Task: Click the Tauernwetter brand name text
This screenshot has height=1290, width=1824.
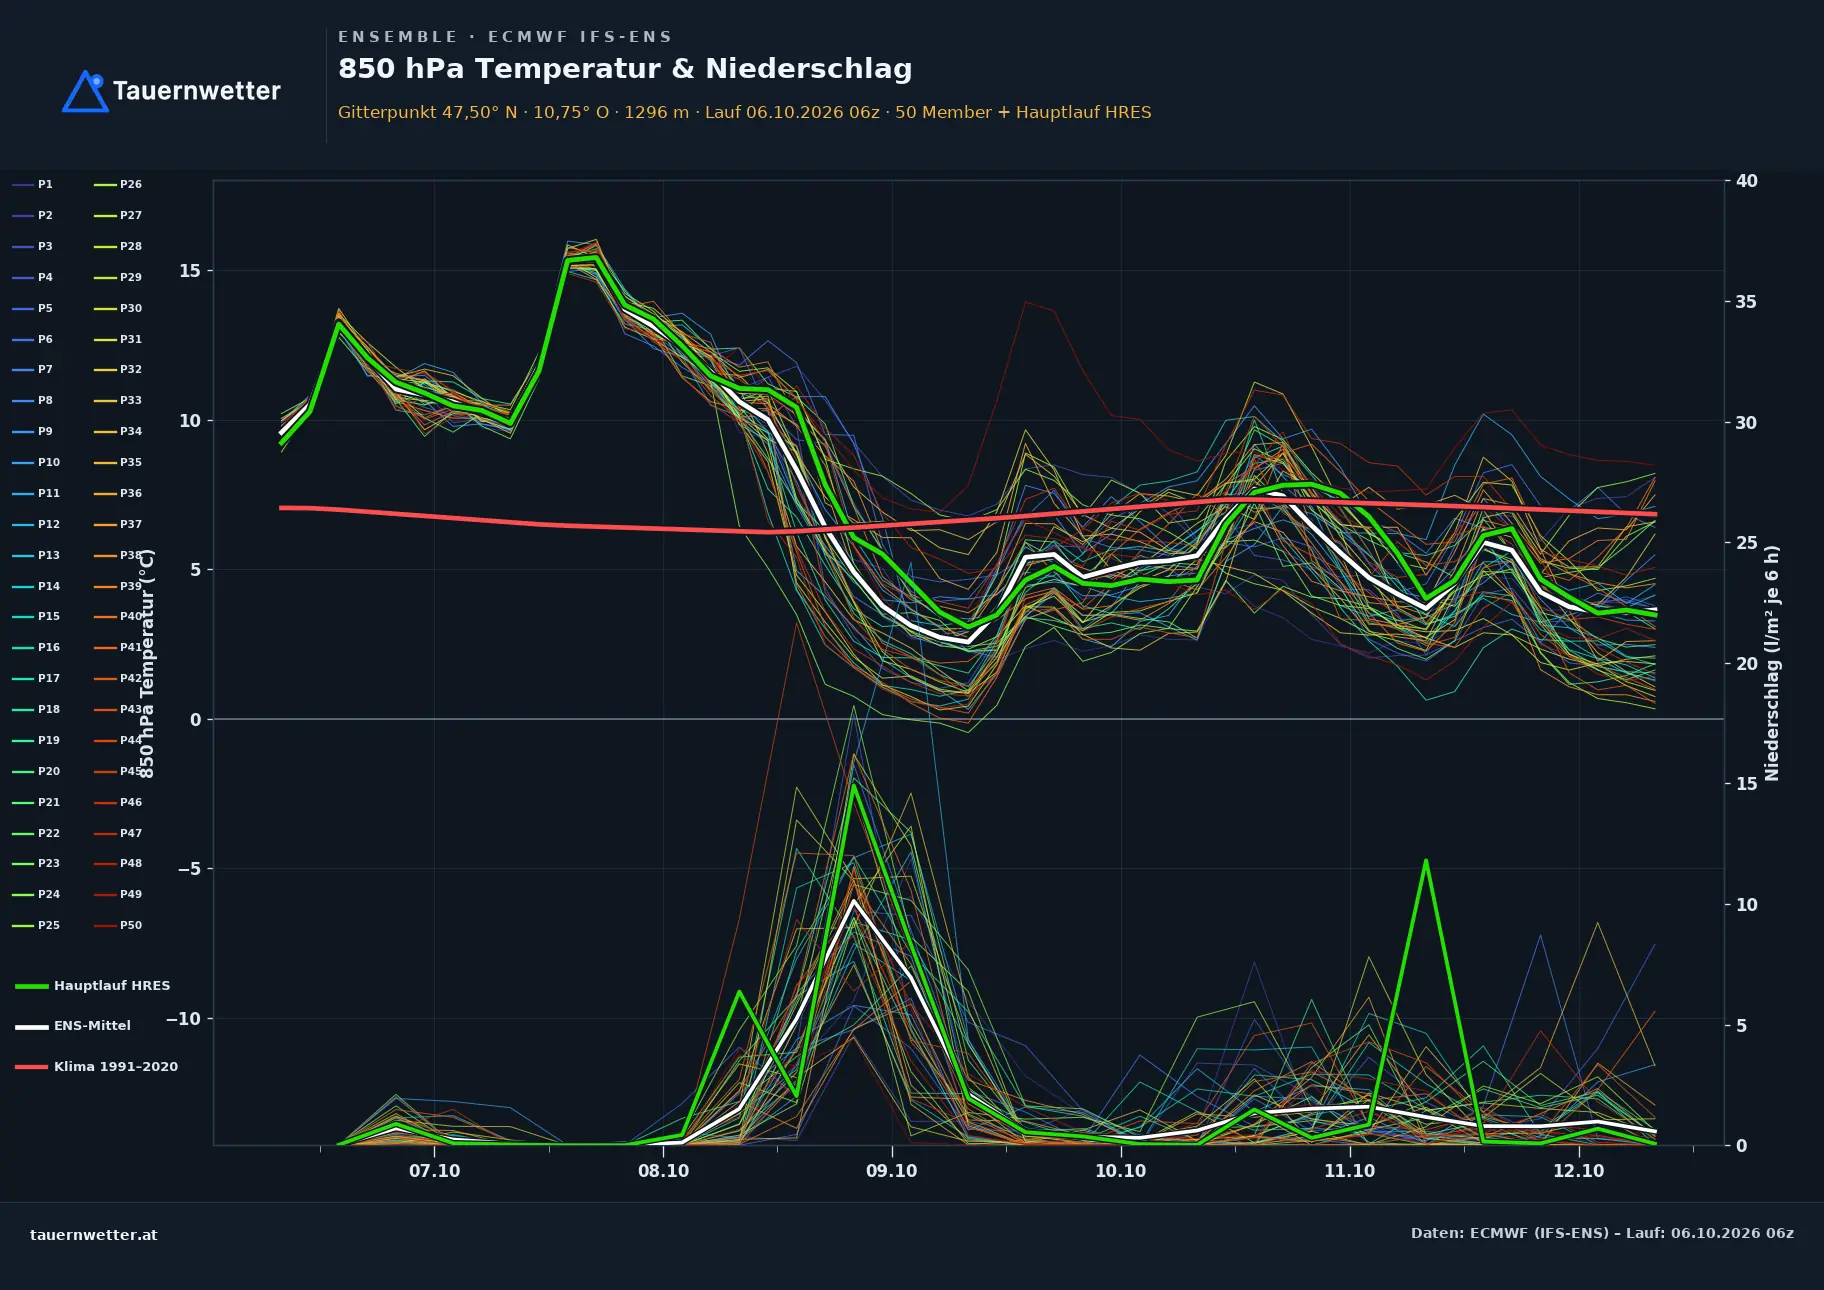Action: [197, 91]
